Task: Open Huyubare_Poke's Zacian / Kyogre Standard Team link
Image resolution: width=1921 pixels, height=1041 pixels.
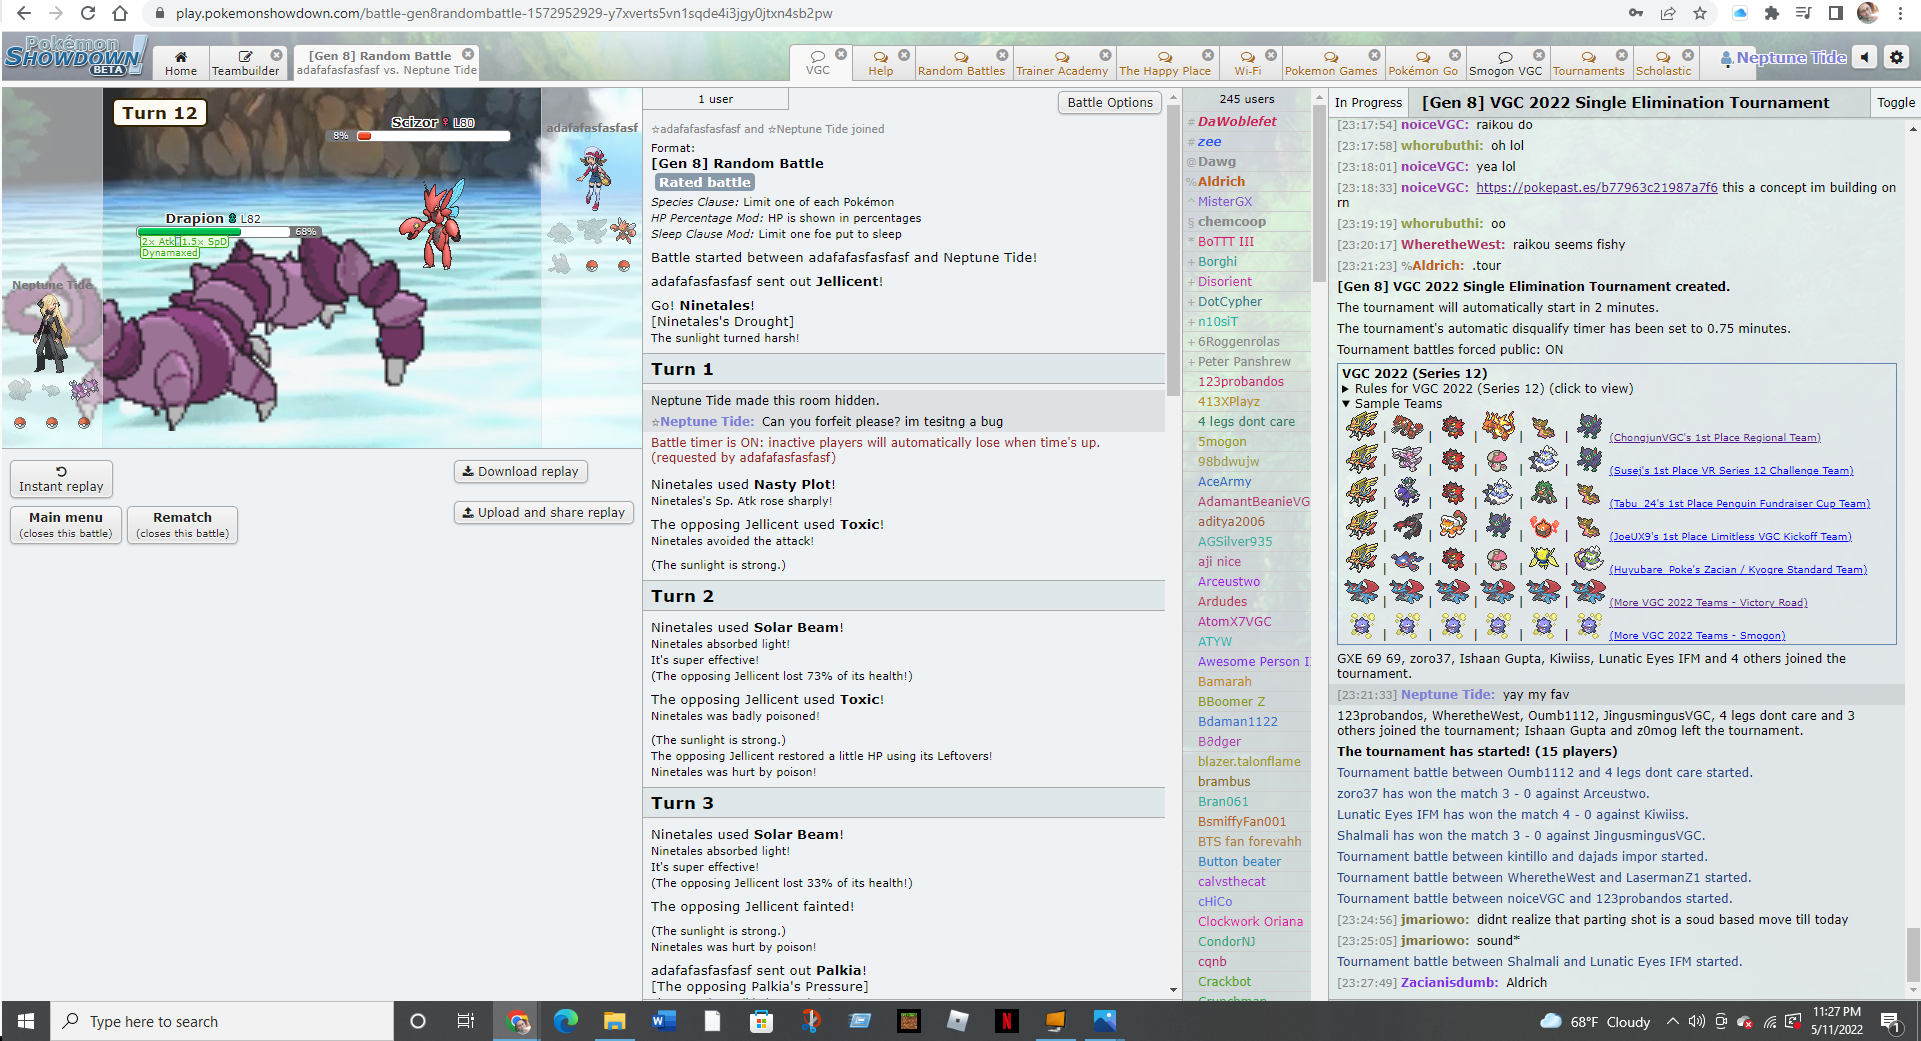Action: [x=1738, y=569]
